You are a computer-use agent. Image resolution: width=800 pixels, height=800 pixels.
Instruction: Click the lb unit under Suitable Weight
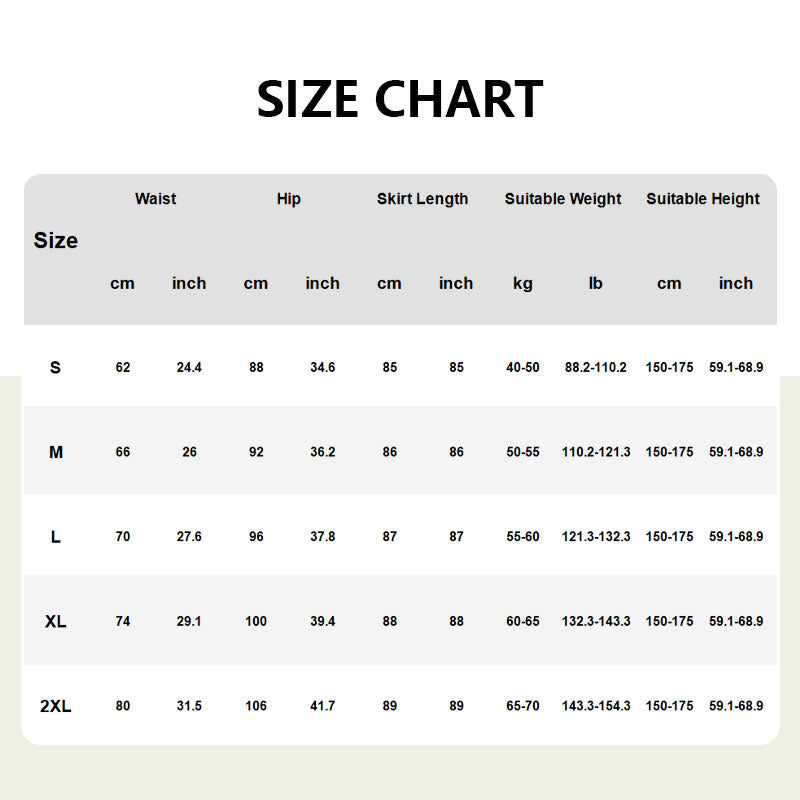pos(596,283)
